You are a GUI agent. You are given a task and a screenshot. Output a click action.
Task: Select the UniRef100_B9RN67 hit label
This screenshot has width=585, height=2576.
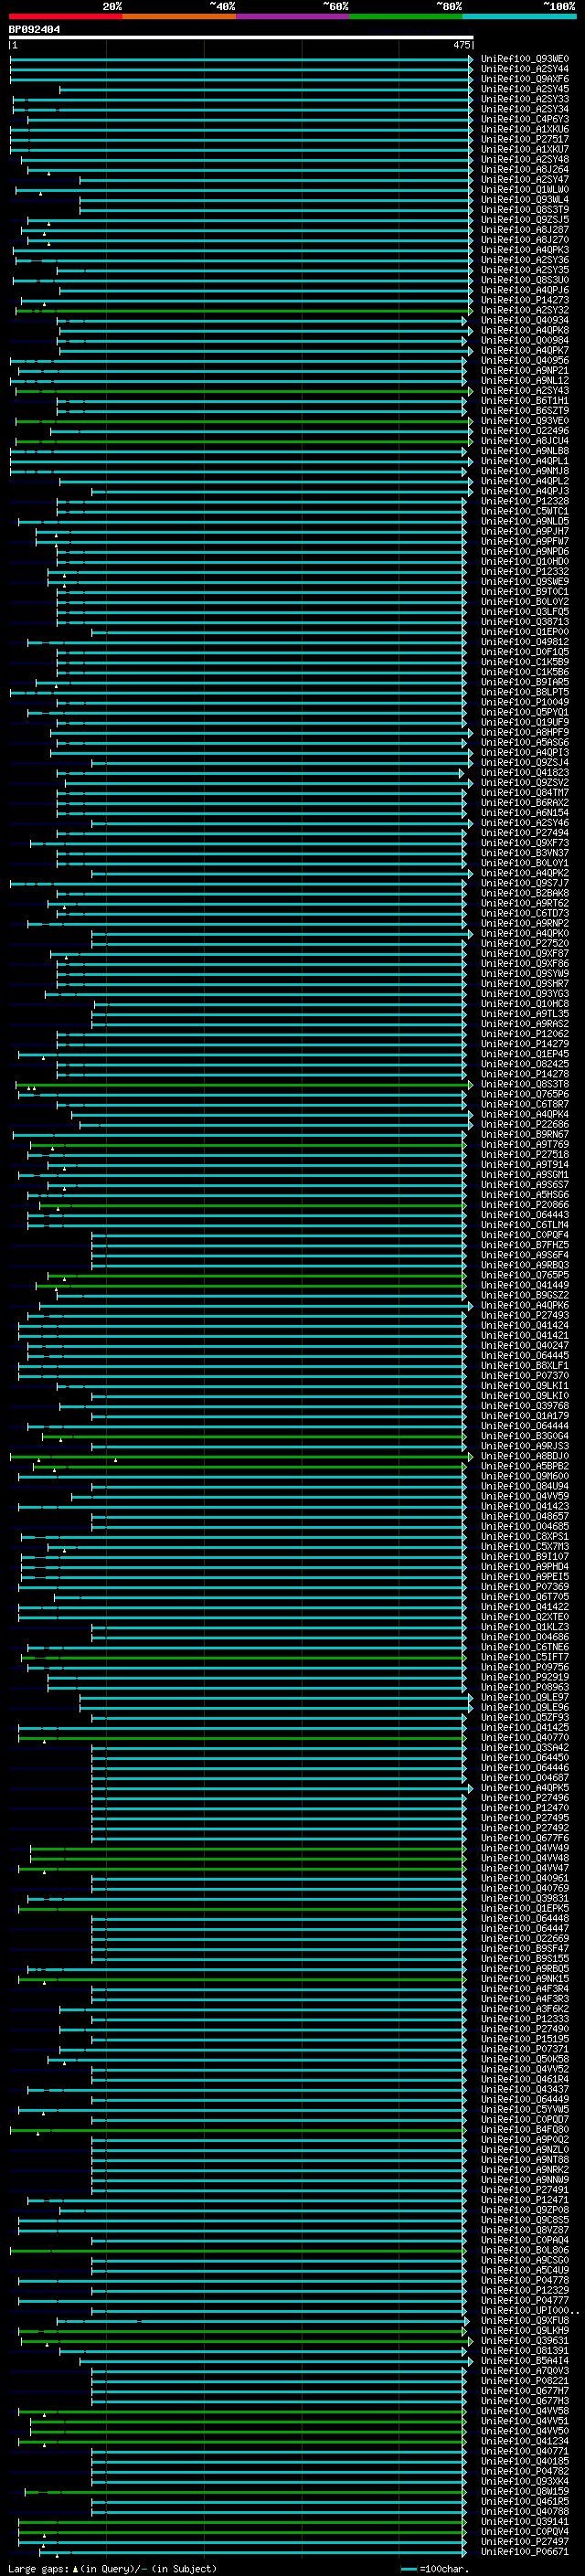click(524, 1135)
